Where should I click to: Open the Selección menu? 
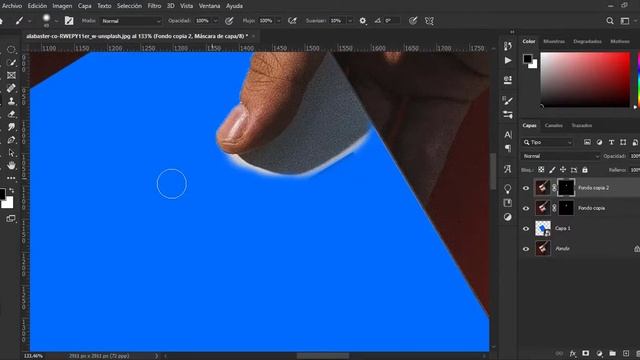129,6
